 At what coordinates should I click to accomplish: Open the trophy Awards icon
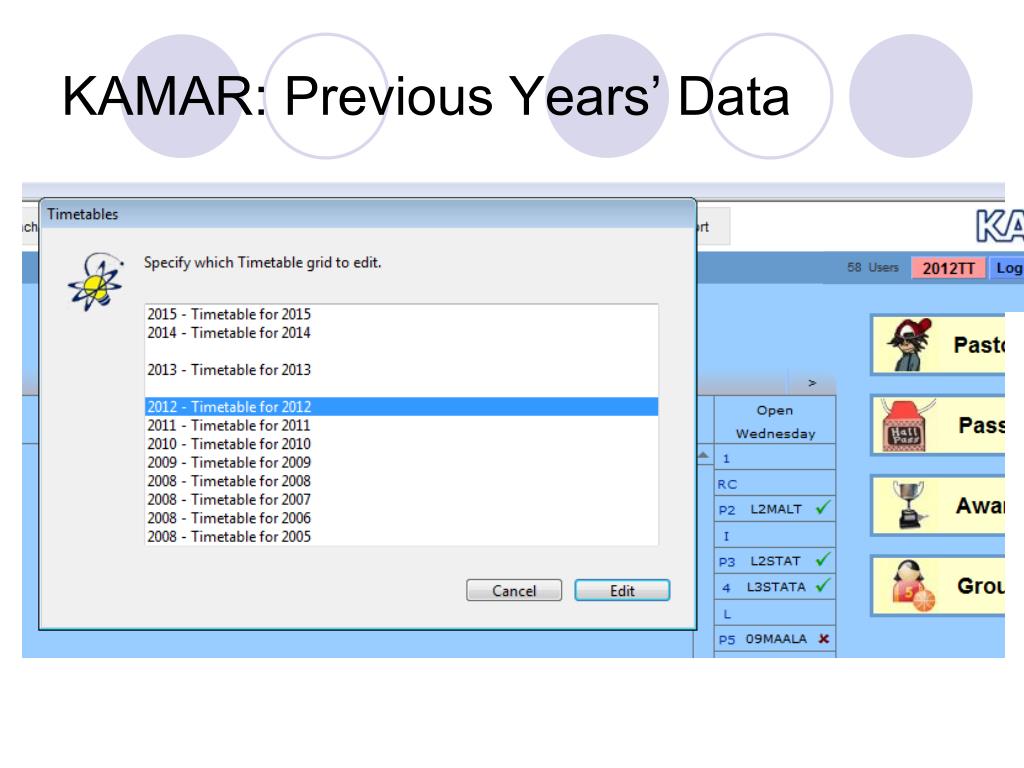click(x=910, y=505)
